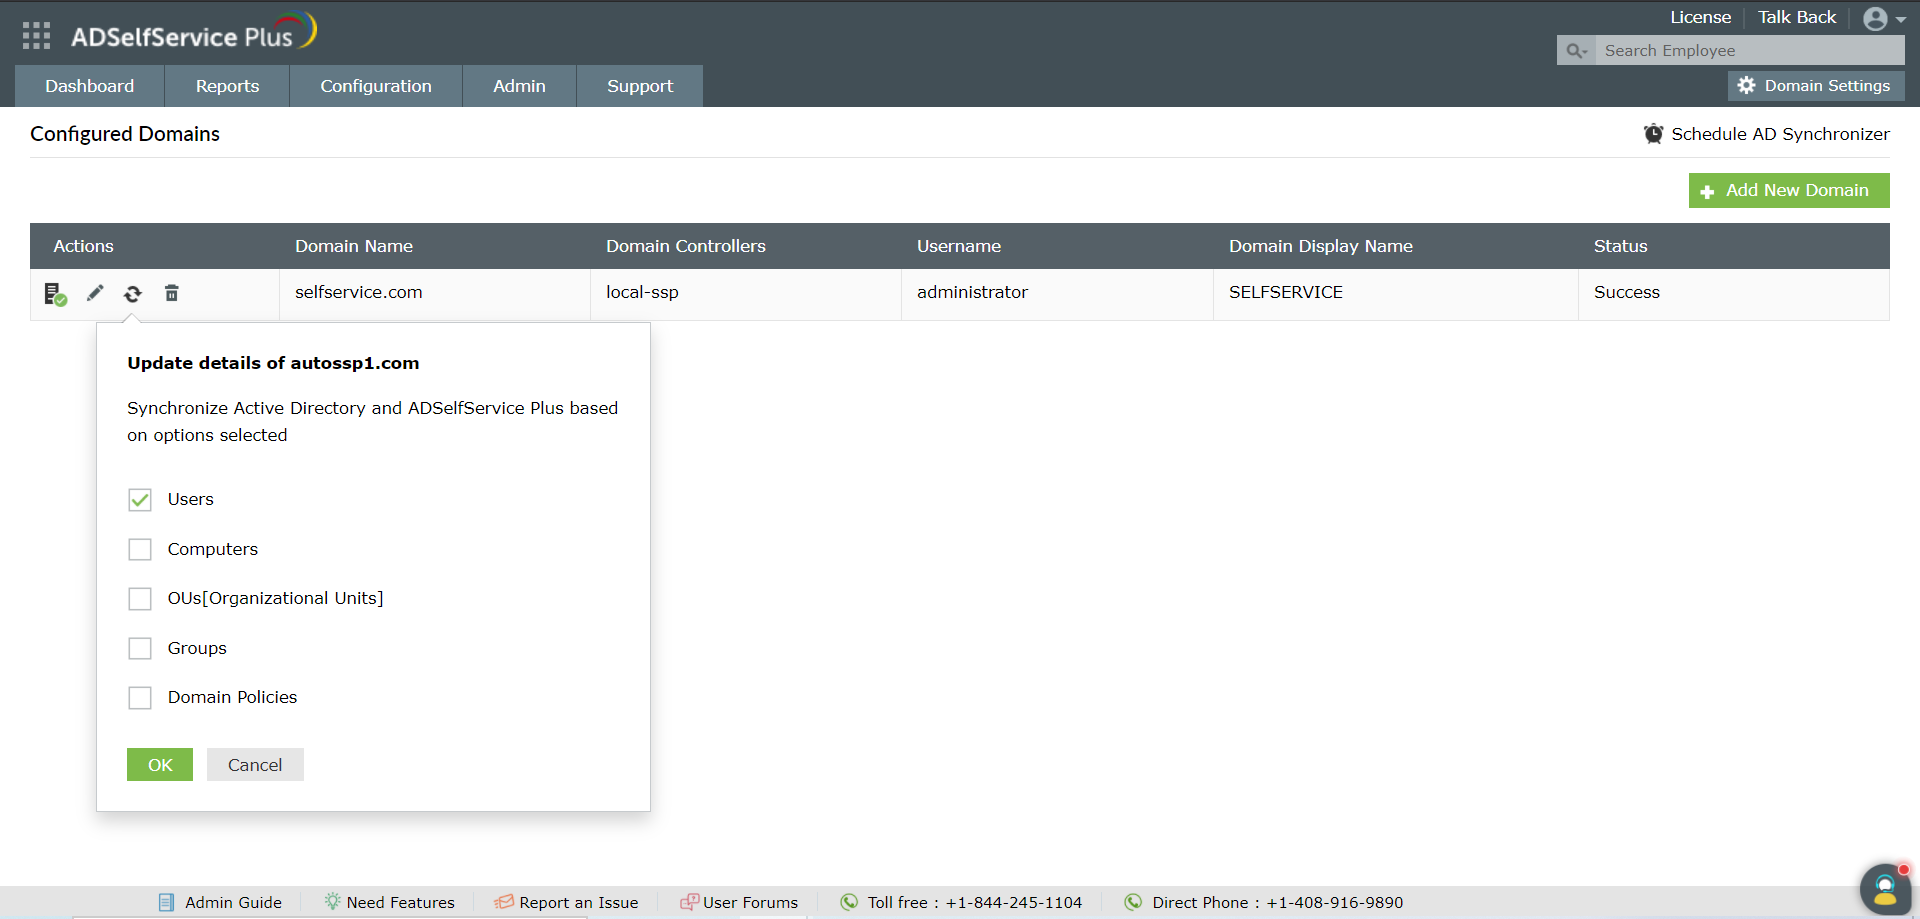Click the Domain Display Name column header

click(1321, 246)
